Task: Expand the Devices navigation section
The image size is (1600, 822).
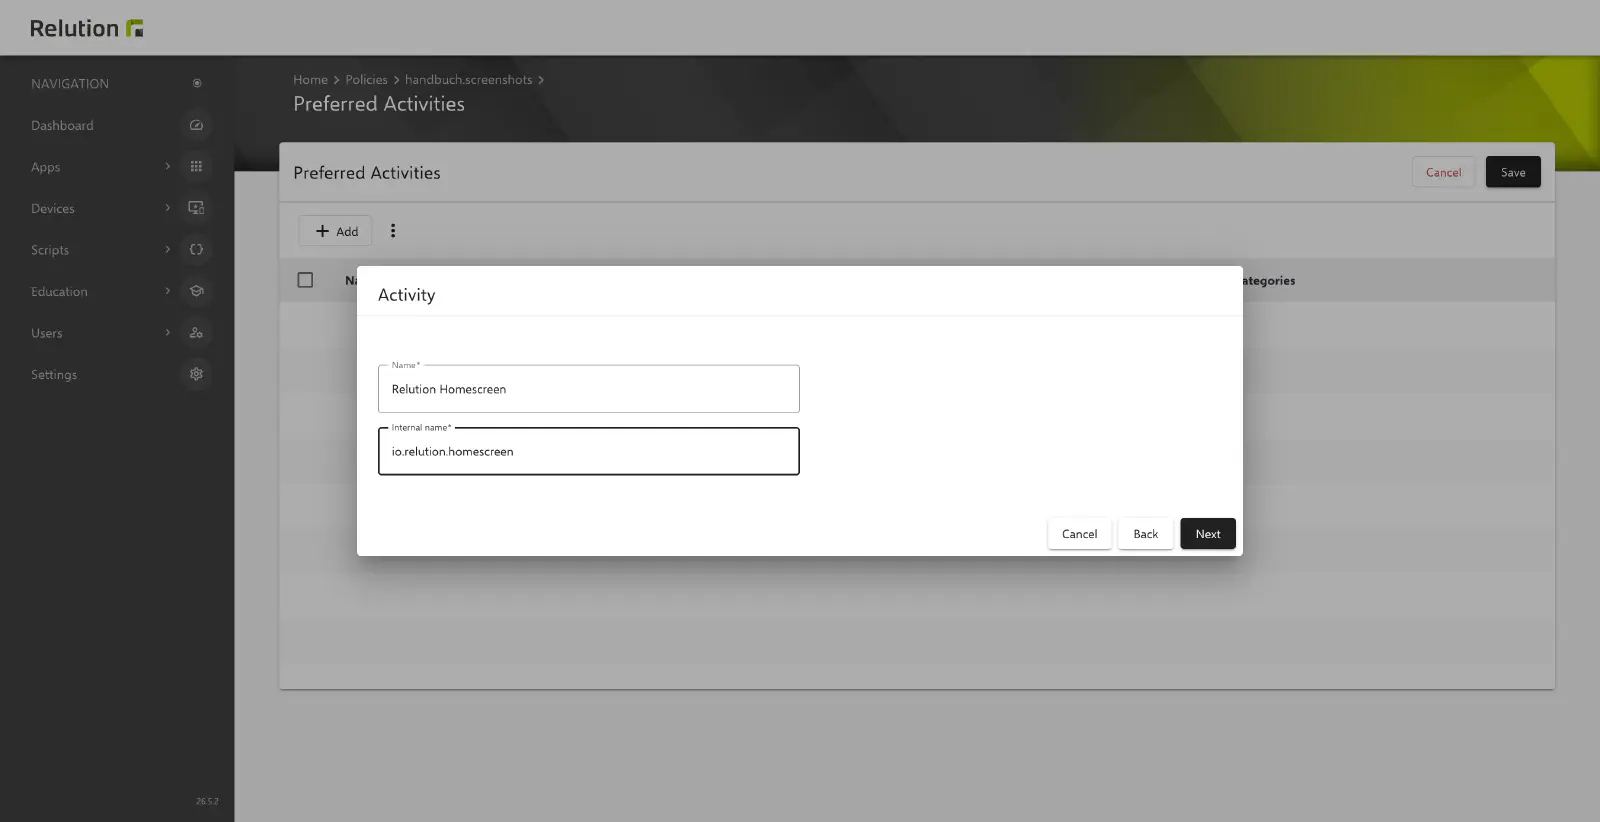Action: [167, 208]
